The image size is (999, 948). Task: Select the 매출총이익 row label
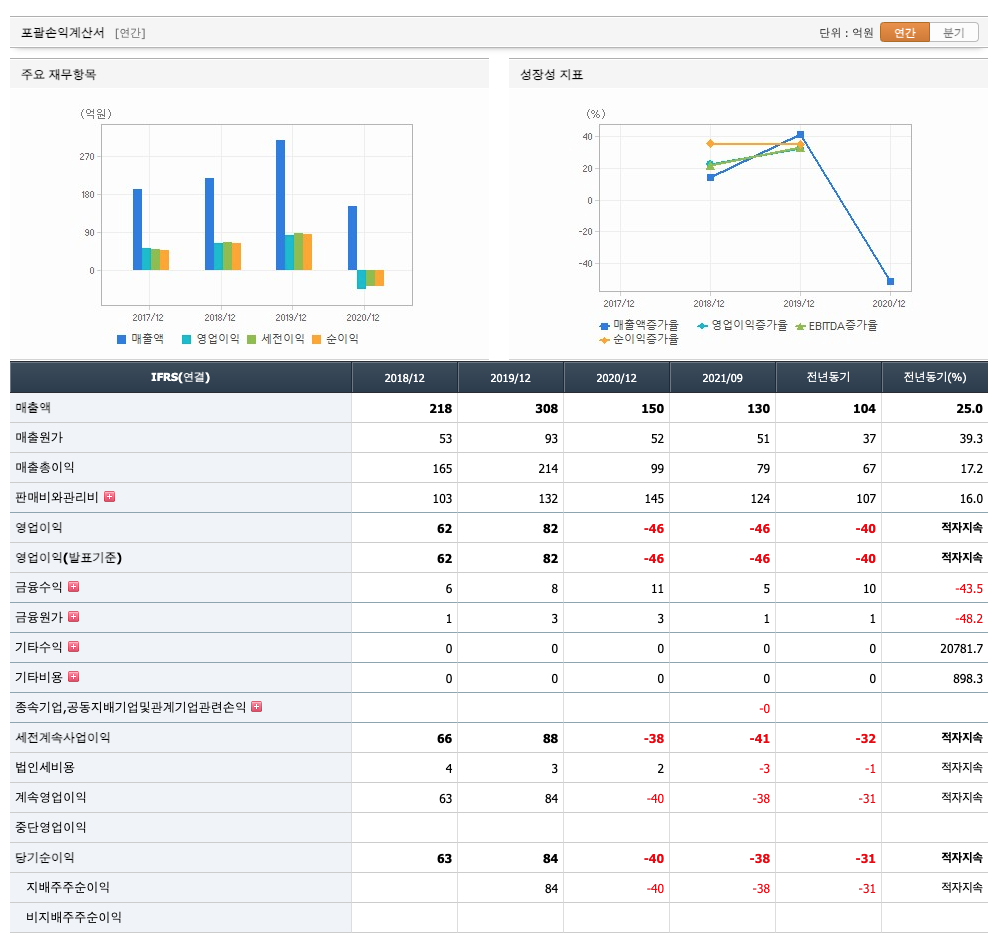pyautogui.click(x=45, y=467)
